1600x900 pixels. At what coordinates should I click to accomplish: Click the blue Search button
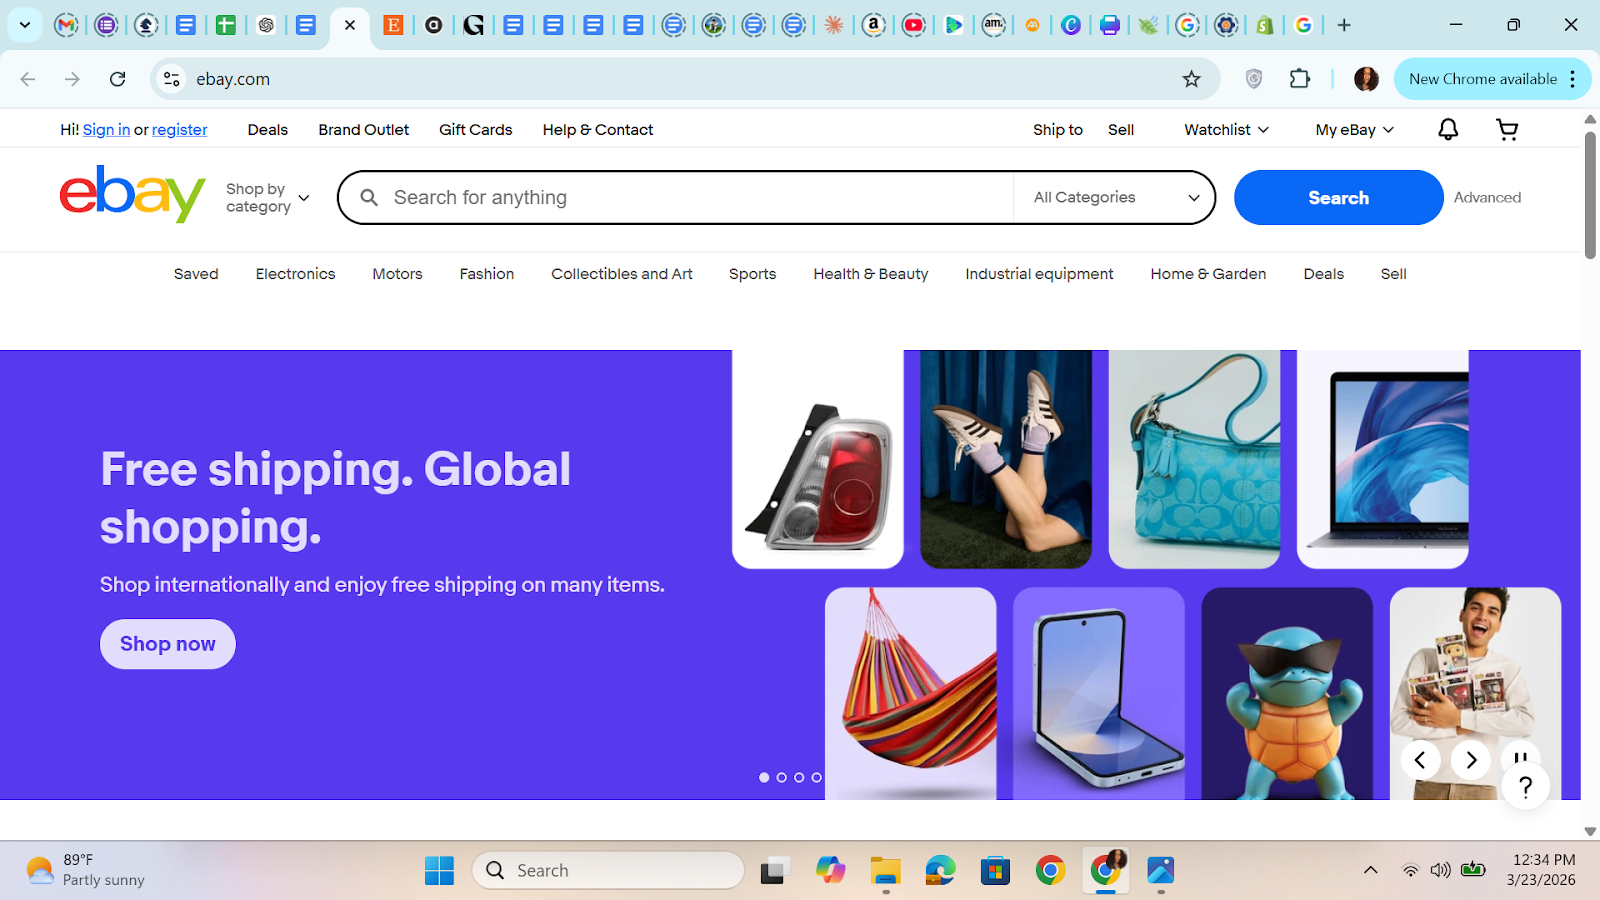(1338, 197)
